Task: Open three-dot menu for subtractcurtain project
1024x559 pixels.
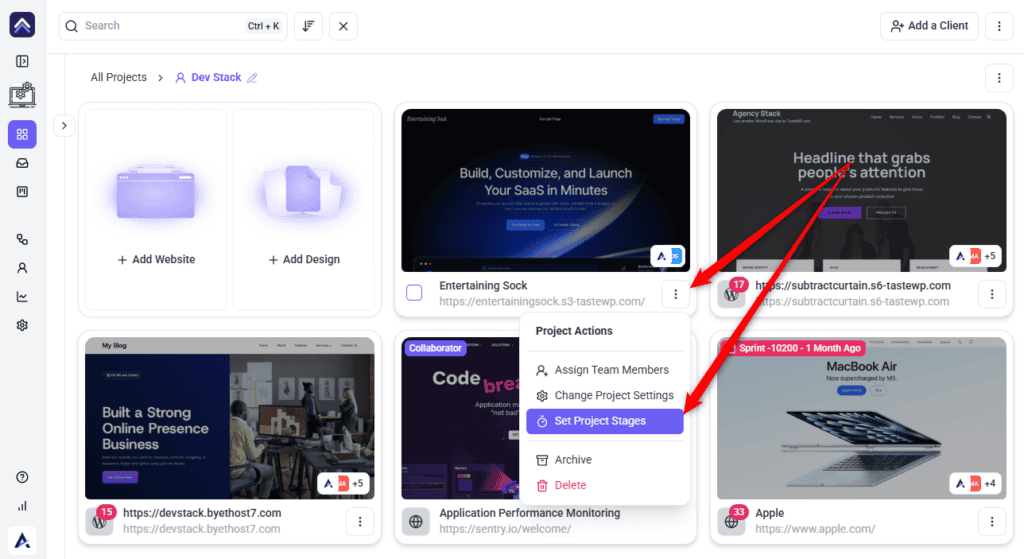Action: click(x=992, y=295)
